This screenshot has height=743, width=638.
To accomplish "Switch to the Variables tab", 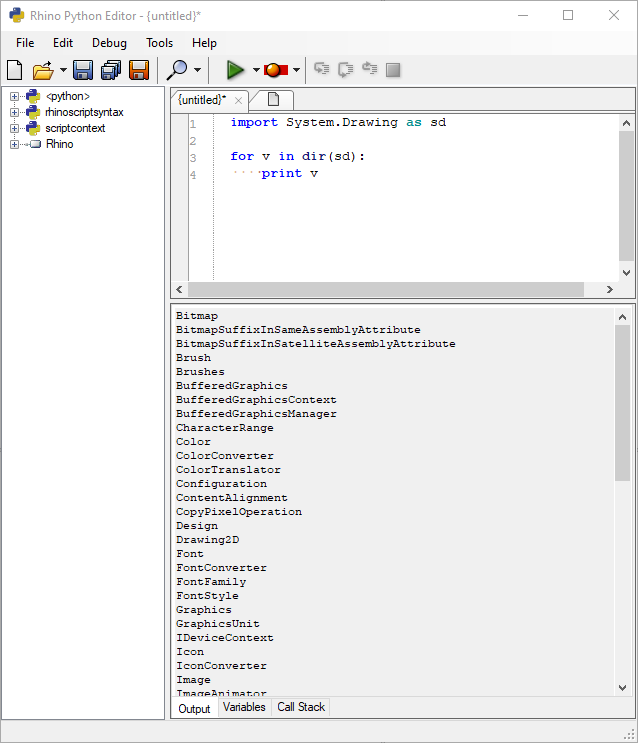I will tap(244, 707).
